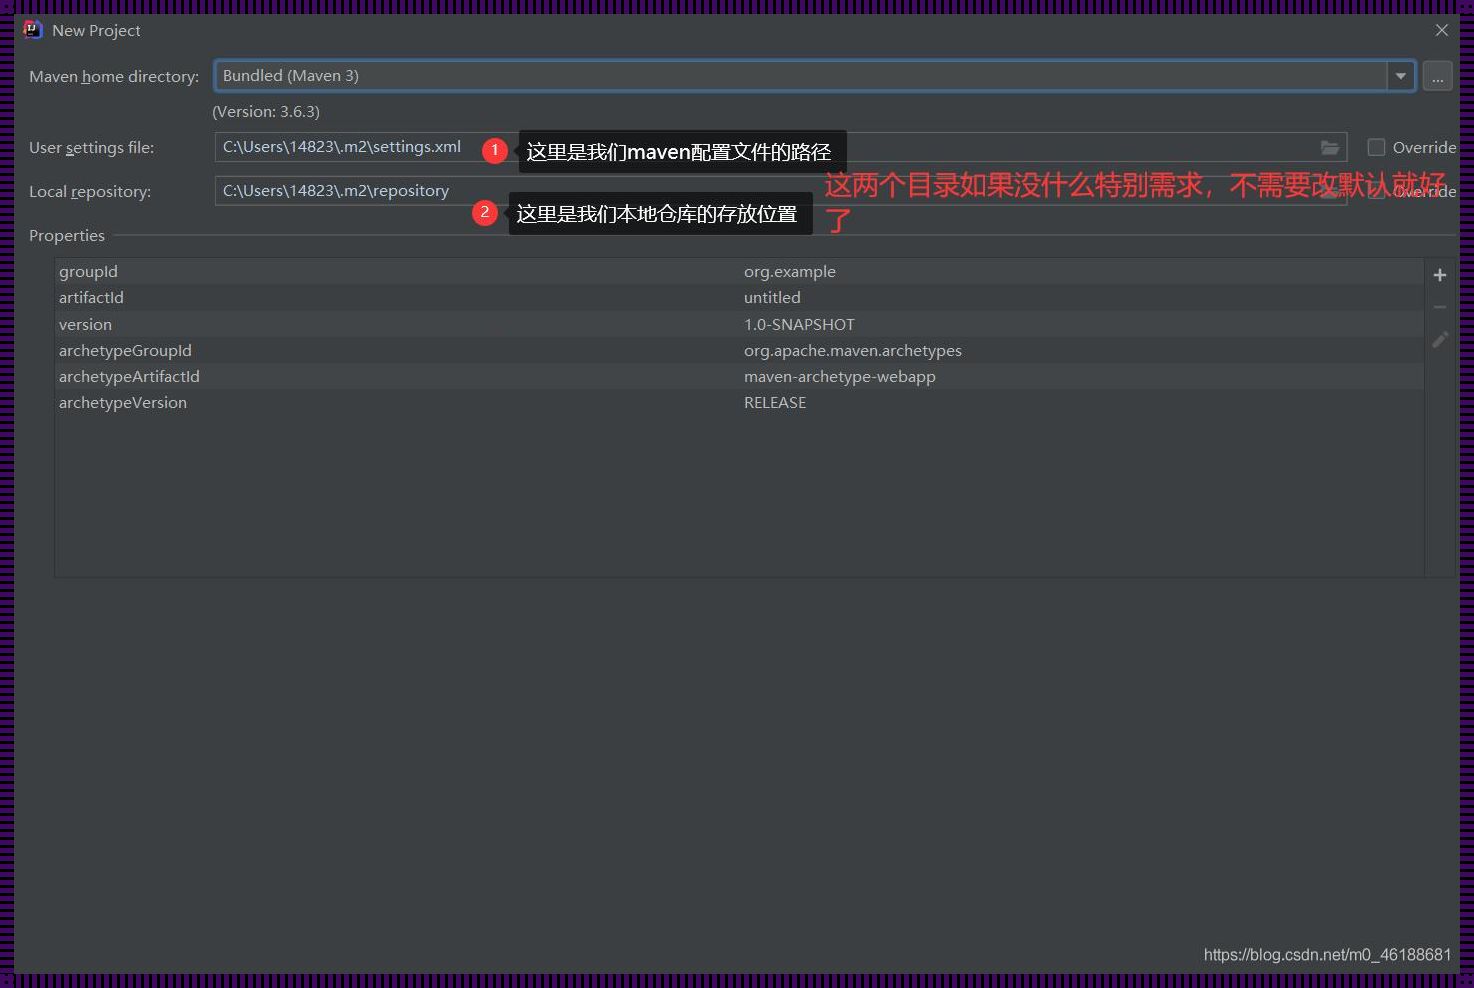The height and width of the screenshot is (988, 1474).
Task: Select the groupId property row
Action: (x=739, y=271)
